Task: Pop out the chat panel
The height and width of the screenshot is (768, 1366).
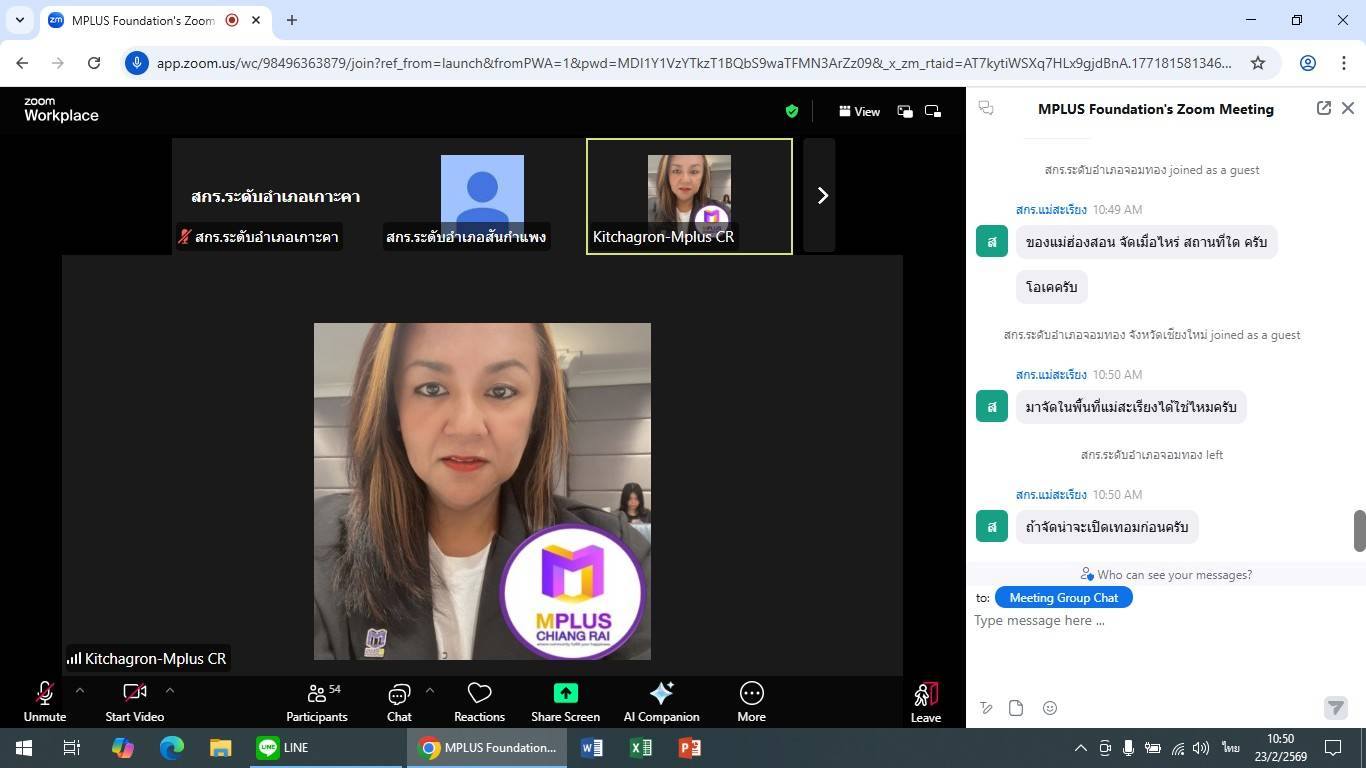Action: pyautogui.click(x=1323, y=108)
